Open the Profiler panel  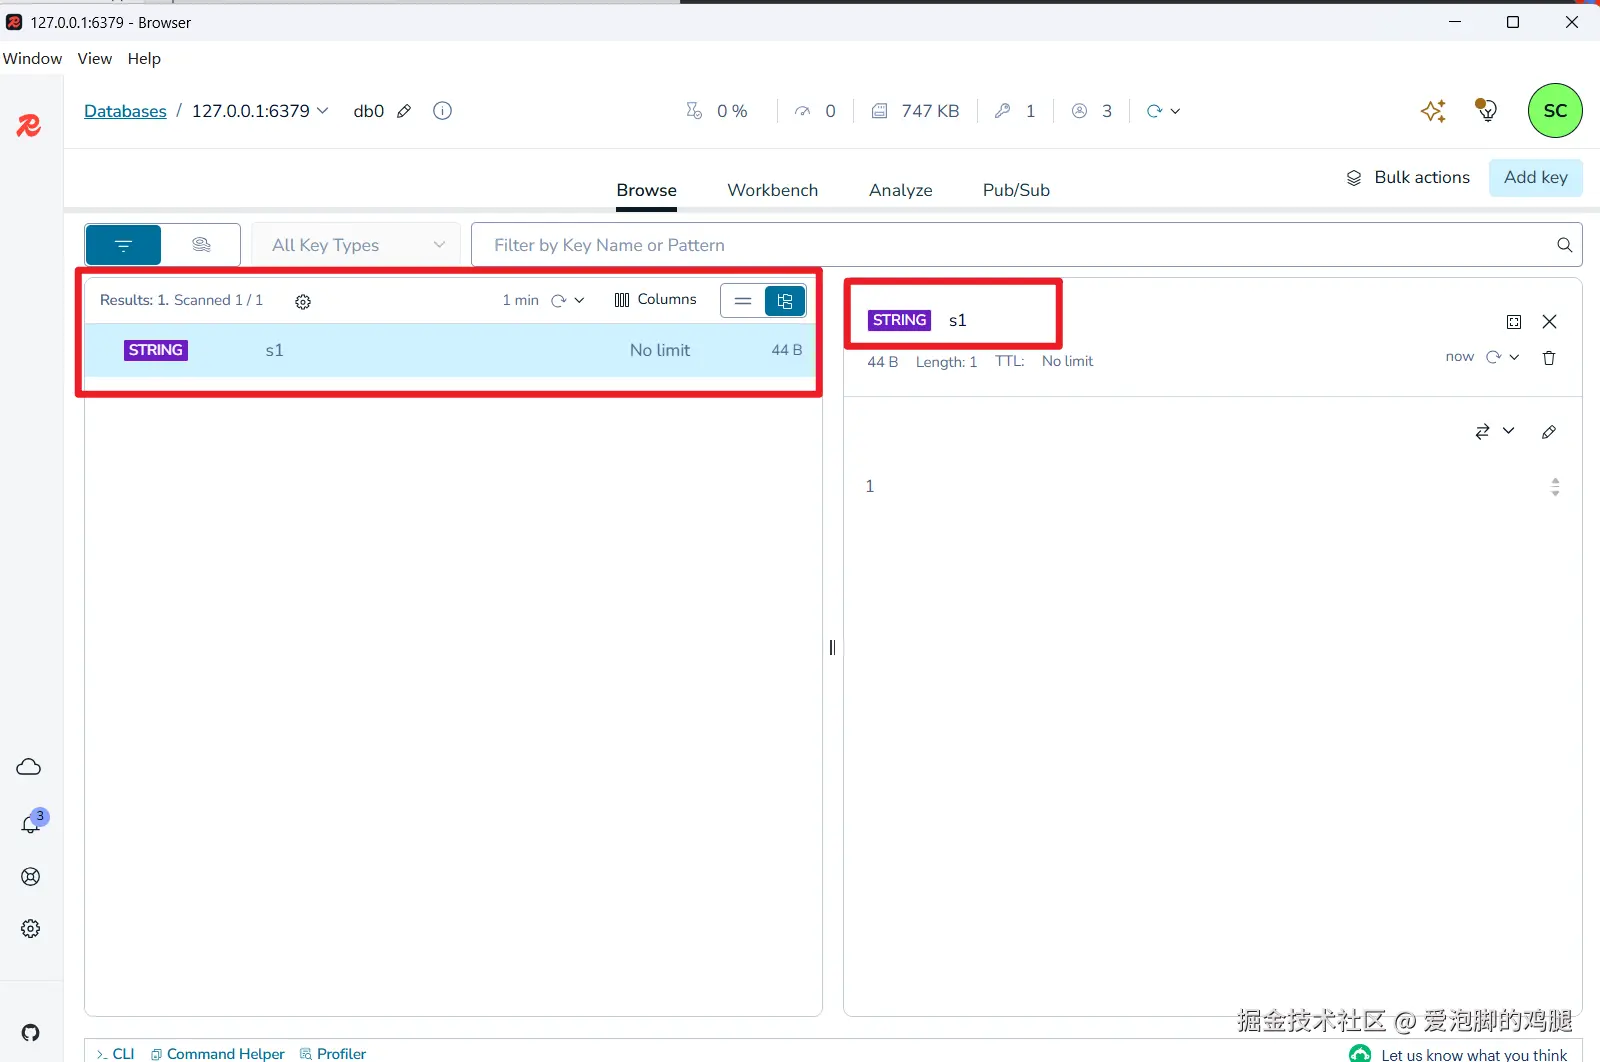pyautogui.click(x=333, y=1054)
